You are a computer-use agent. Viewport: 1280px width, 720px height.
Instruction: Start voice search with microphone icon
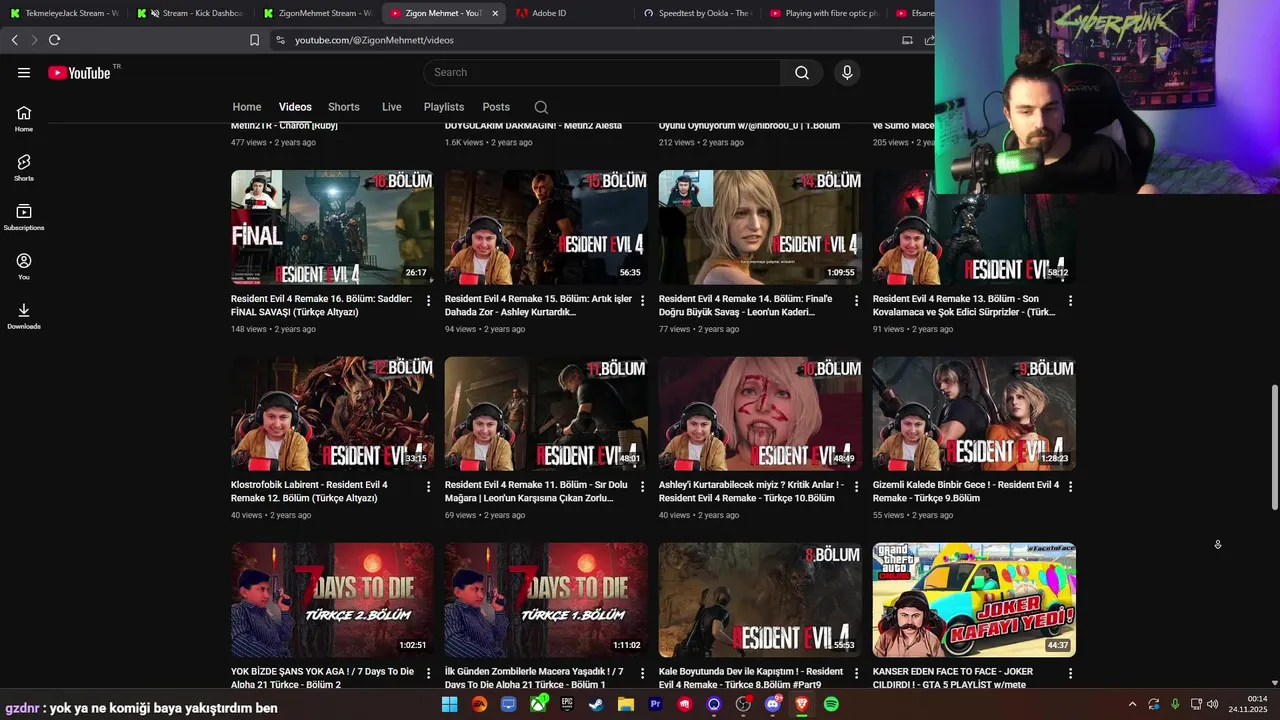click(847, 72)
